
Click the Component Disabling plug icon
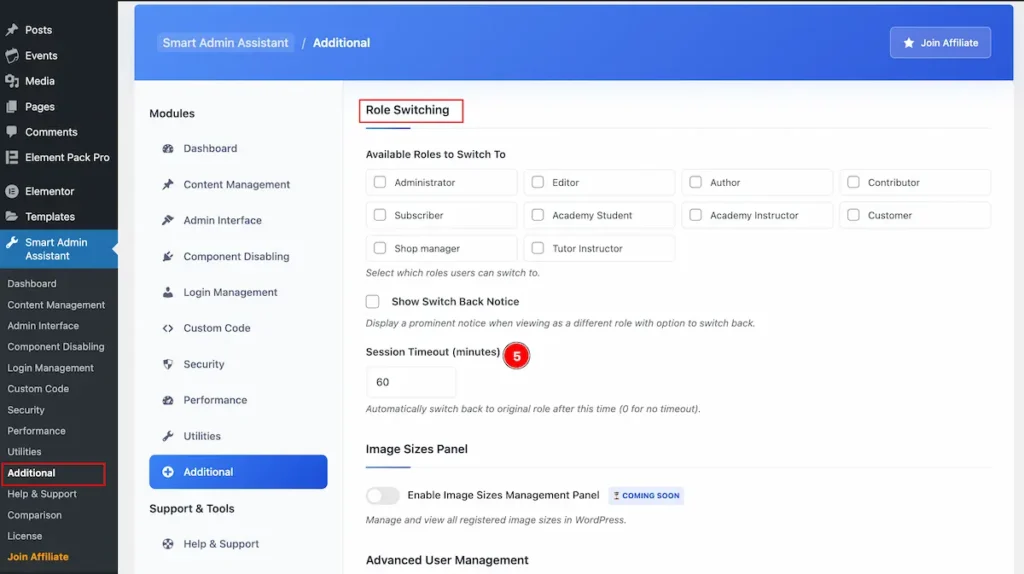[x=168, y=256]
